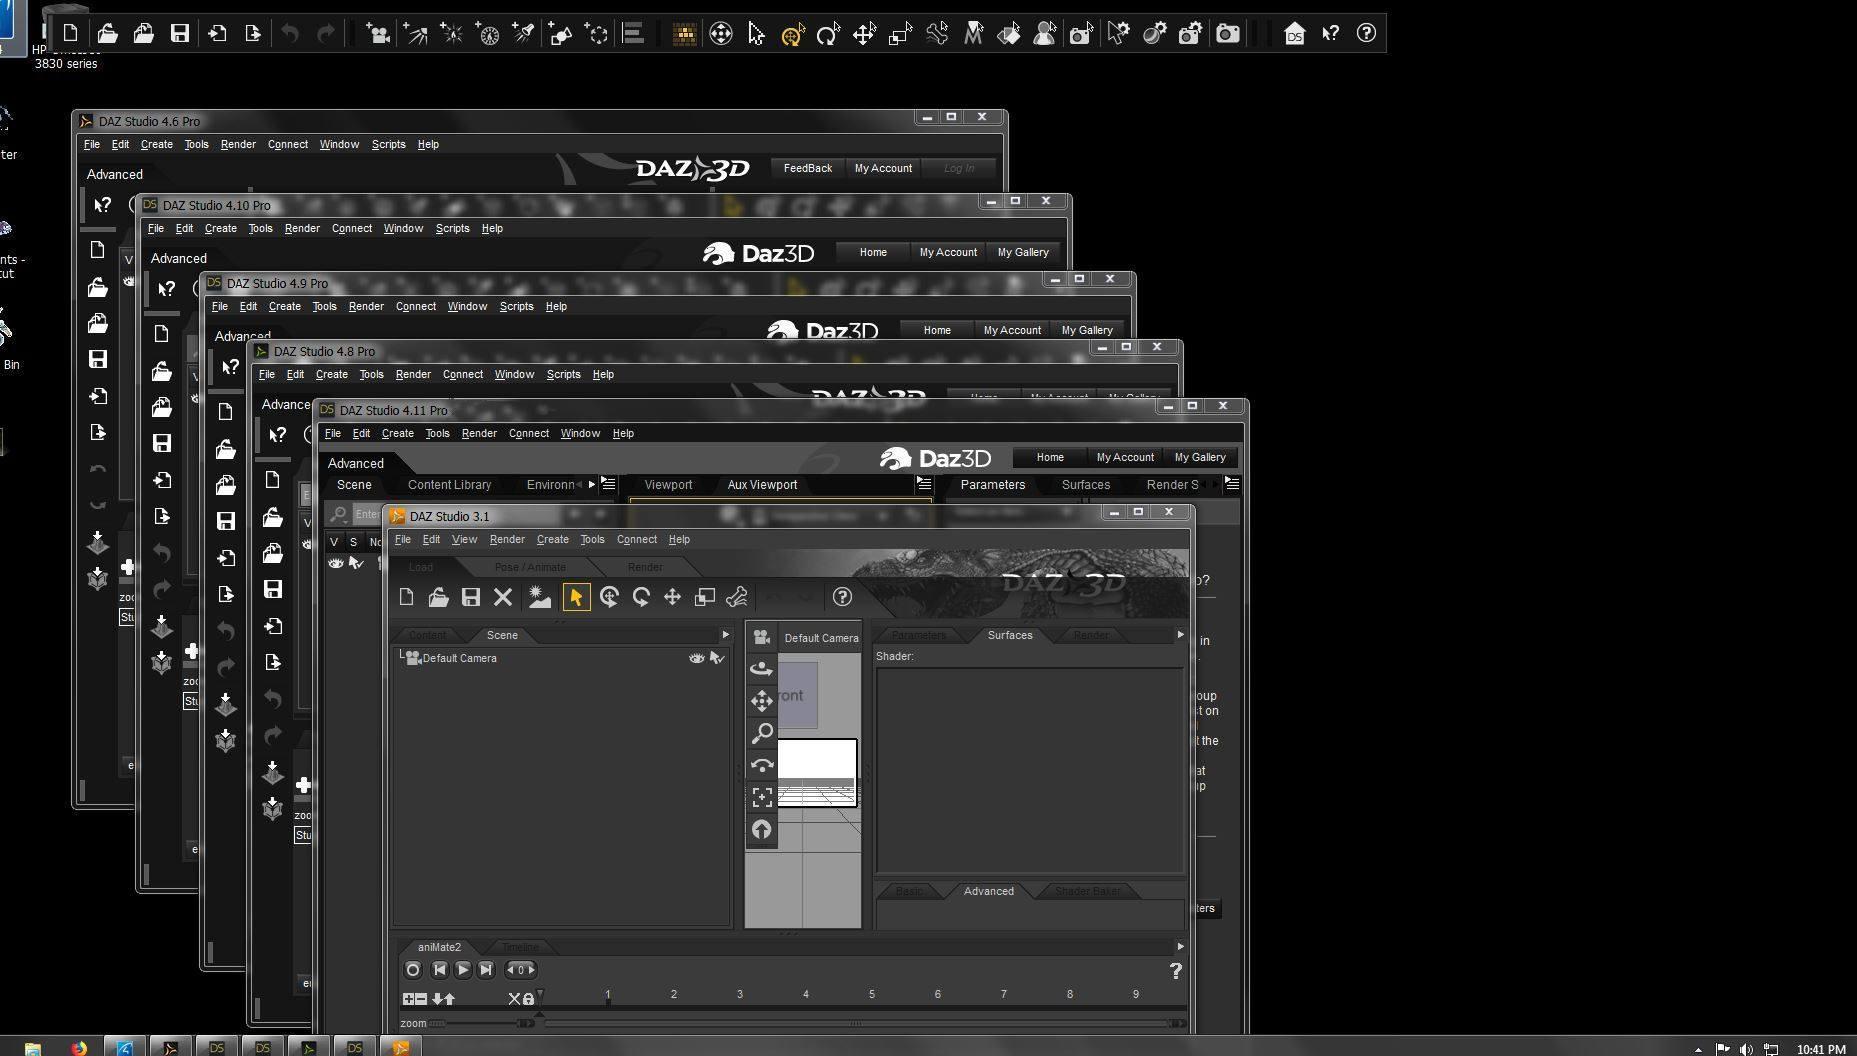
Task: Expand the Scene pane options arrow in DAZ Studio 3.1
Action: (x=726, y=635)
